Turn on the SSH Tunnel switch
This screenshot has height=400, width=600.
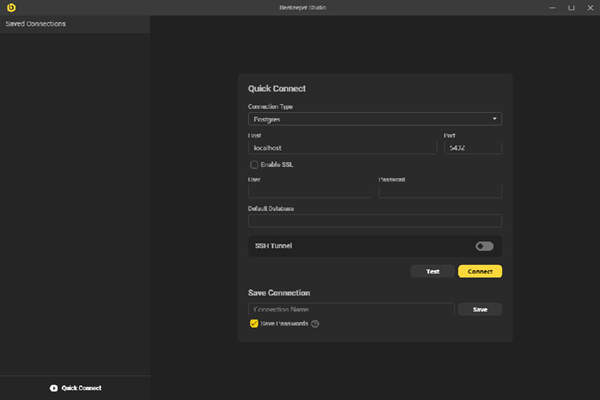(484, 246)
